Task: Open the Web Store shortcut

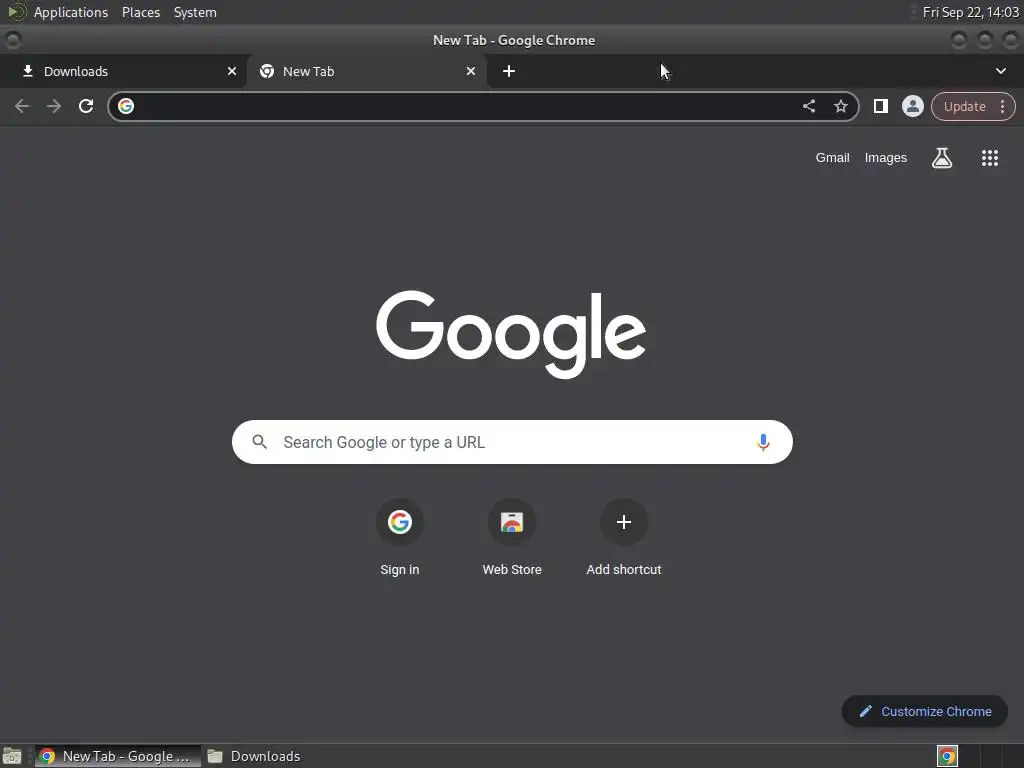Action: pyautogui.click(x=512, y=537)
